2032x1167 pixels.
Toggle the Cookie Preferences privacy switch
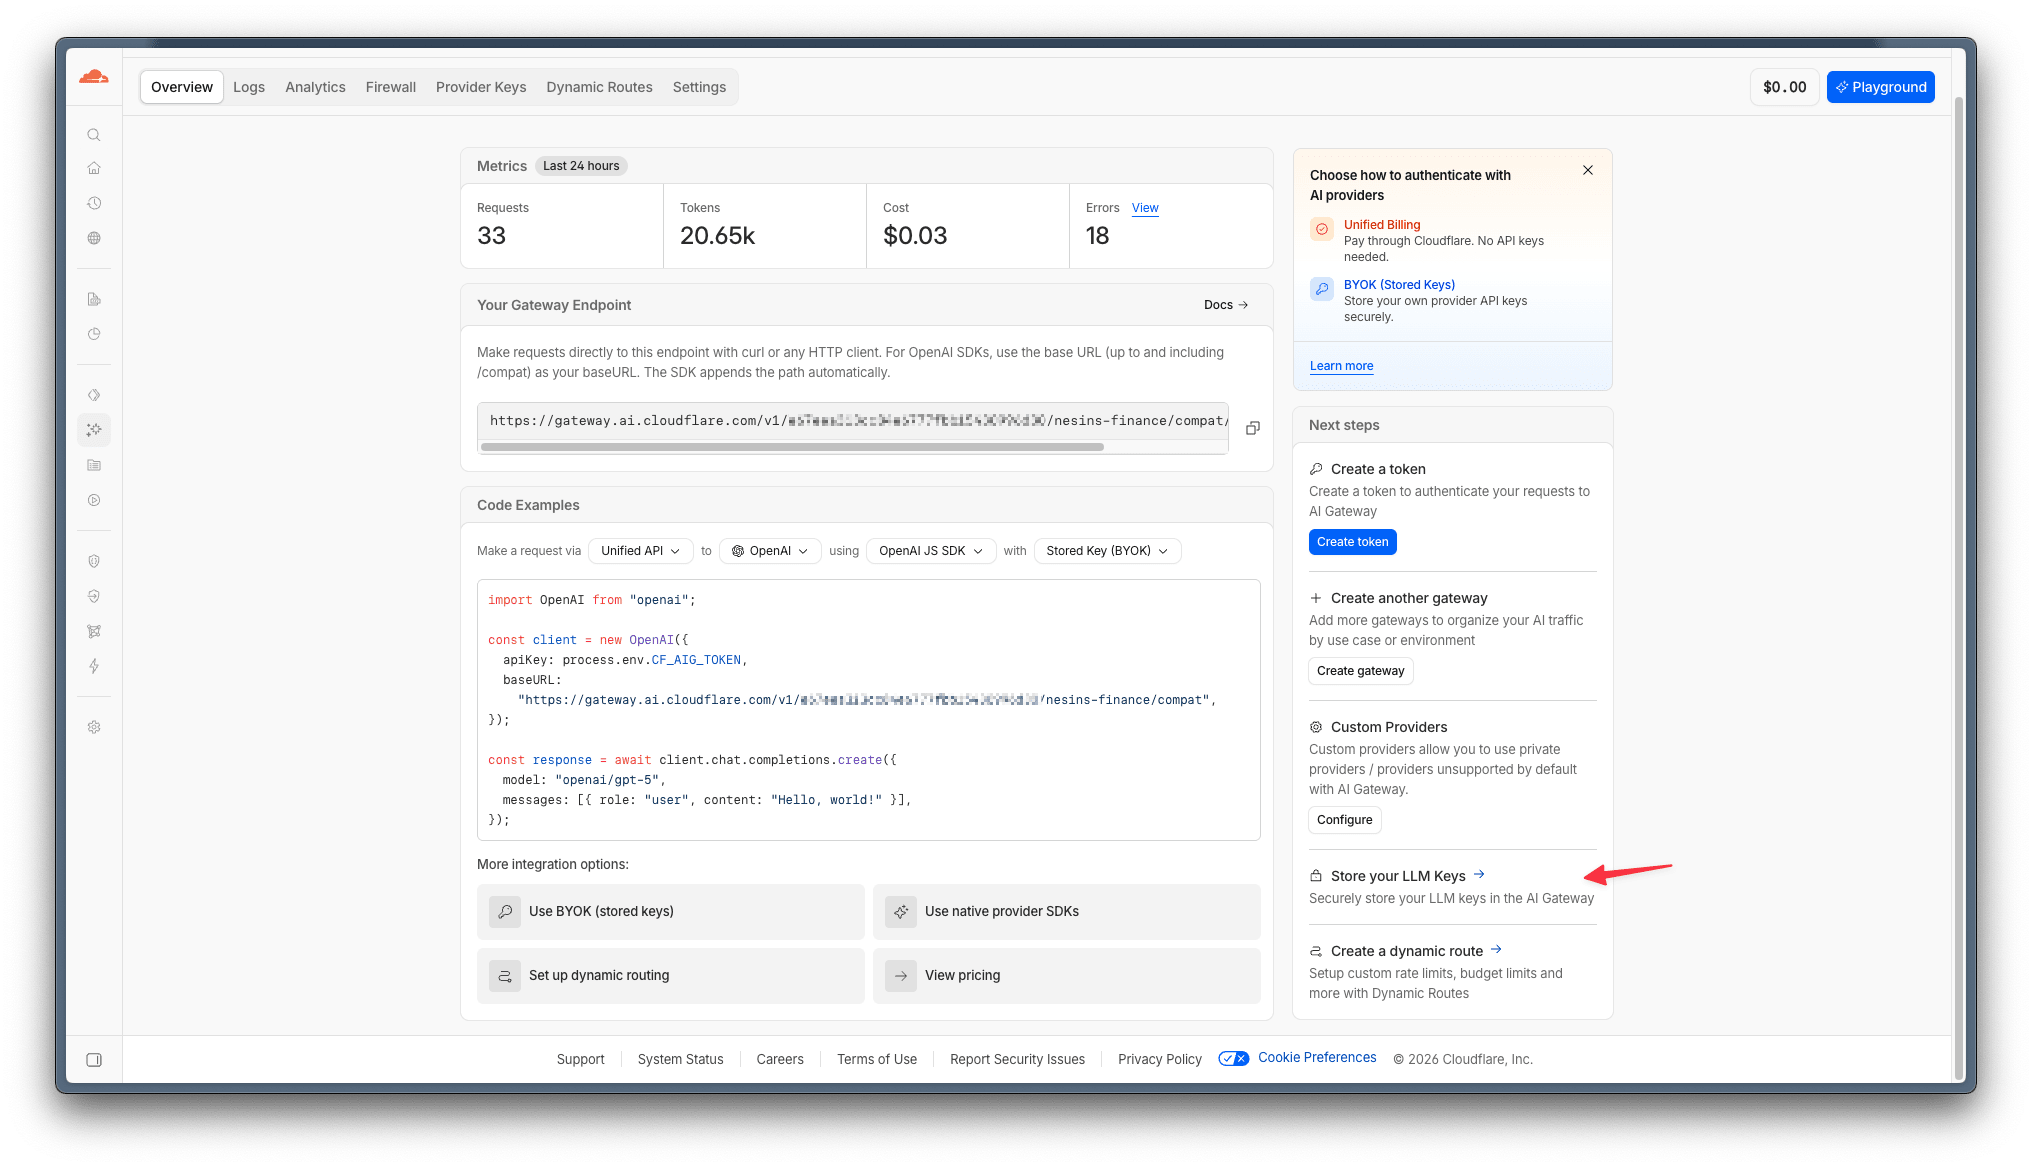[1234, 1058]
